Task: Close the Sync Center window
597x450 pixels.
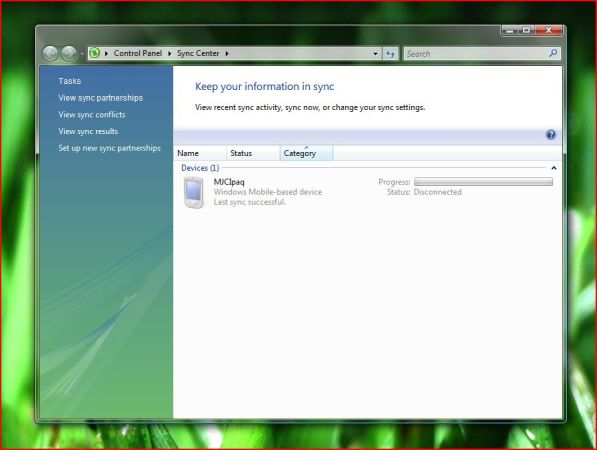Action: tap(549, 30)
